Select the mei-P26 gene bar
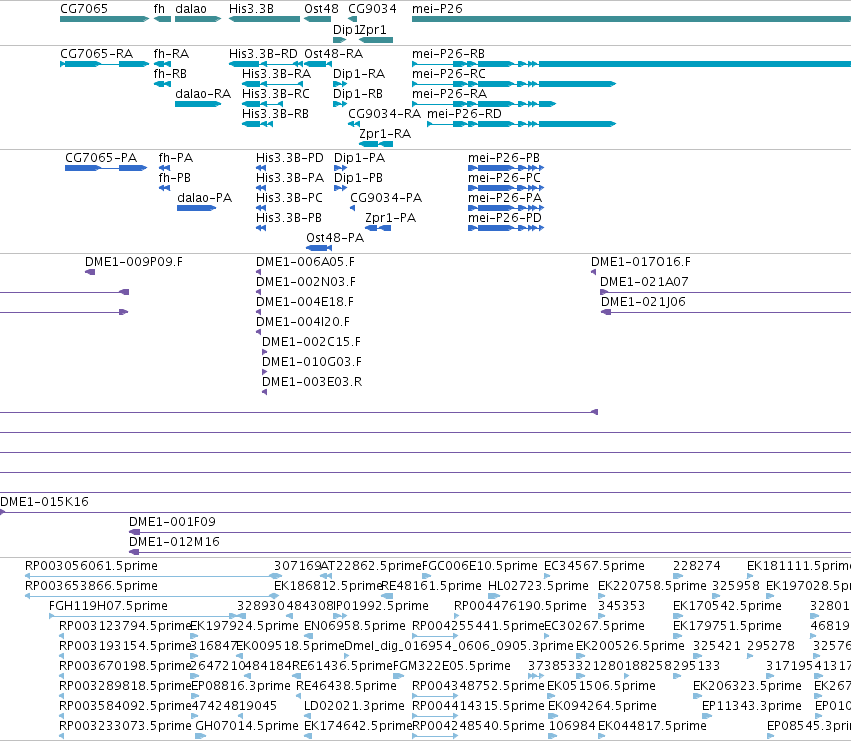Screen dimensions: 851x741 click(631, 19)
